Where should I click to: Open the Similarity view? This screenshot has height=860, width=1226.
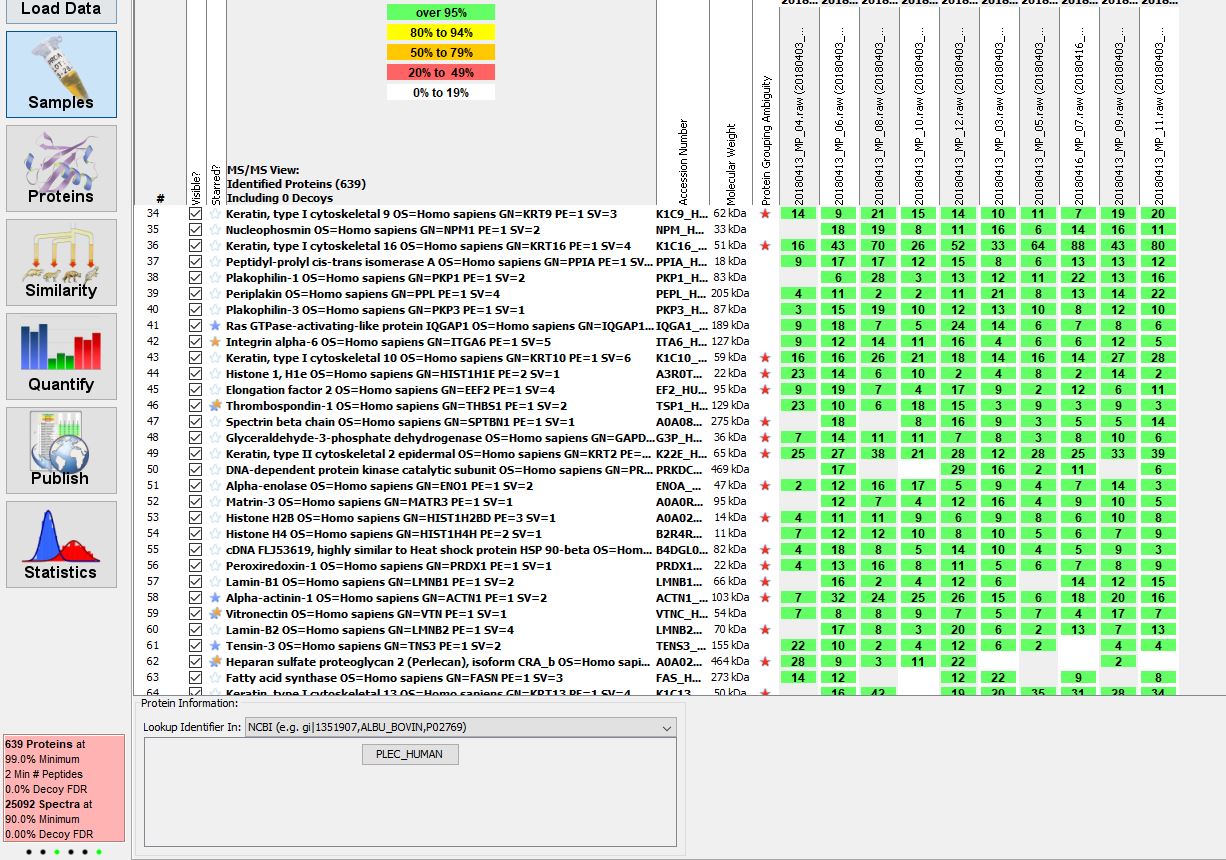61,262
